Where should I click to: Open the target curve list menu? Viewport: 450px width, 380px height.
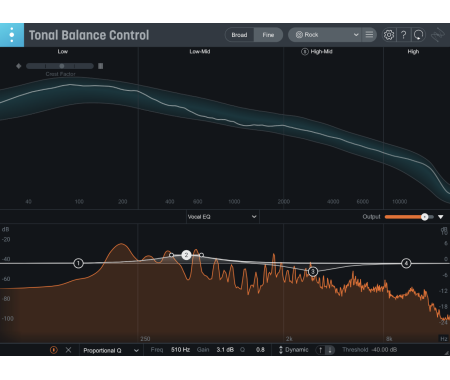[369, 35]
